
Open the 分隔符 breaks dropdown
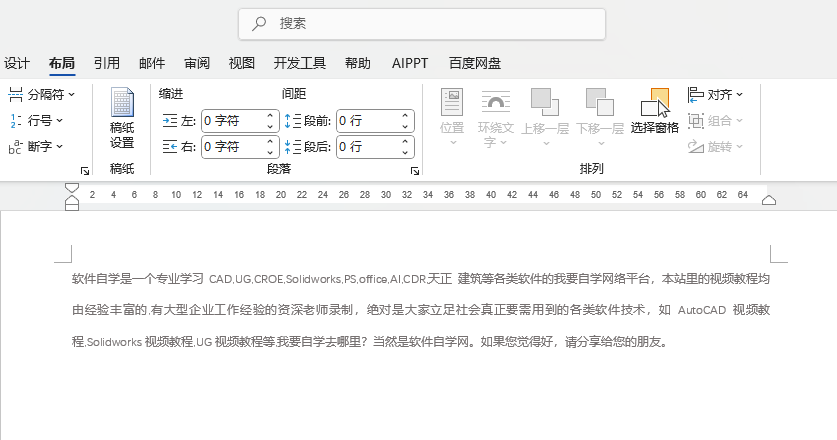pos(42,95)
